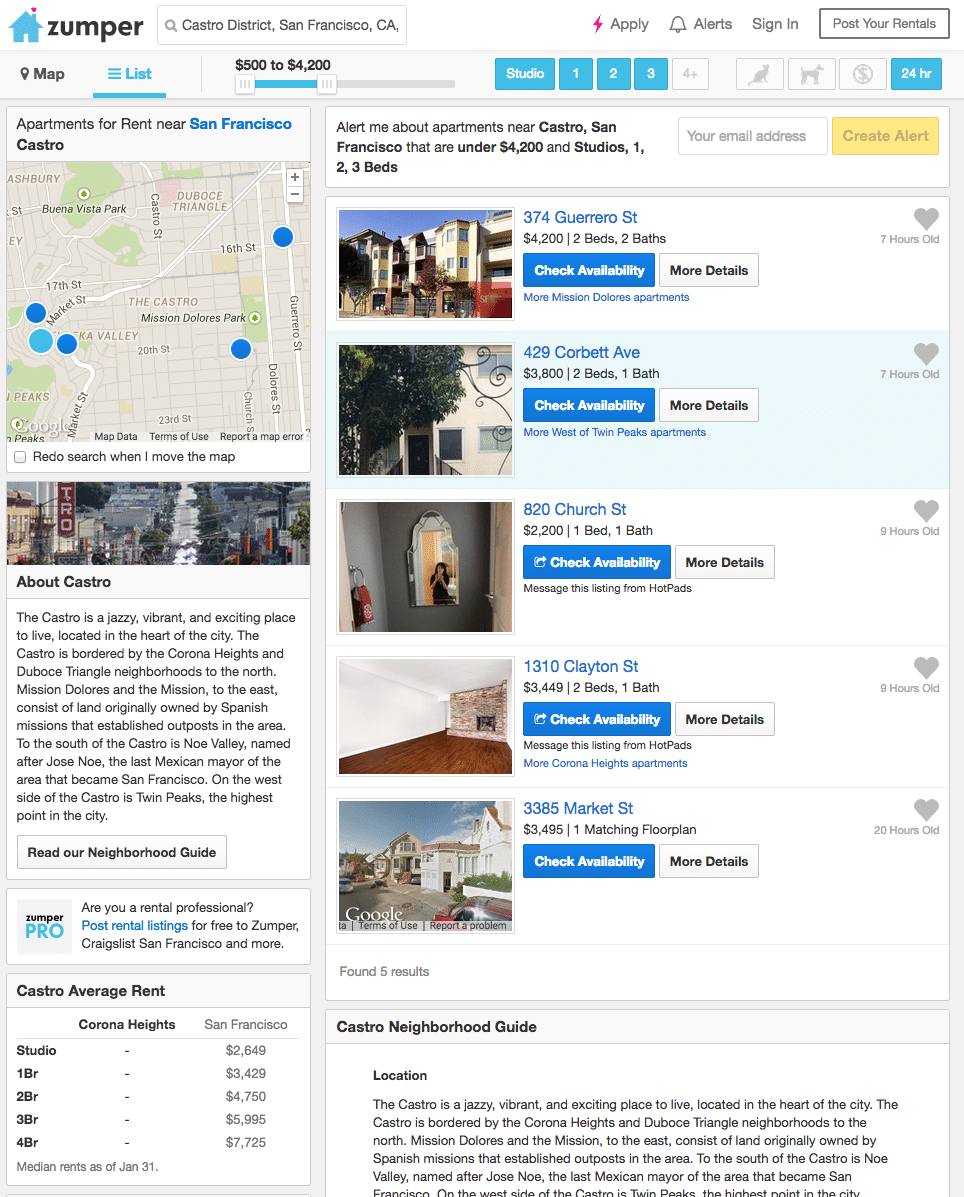Click the List hamburger icon
Screen dimensions: 964x1197
pos(114,74)
